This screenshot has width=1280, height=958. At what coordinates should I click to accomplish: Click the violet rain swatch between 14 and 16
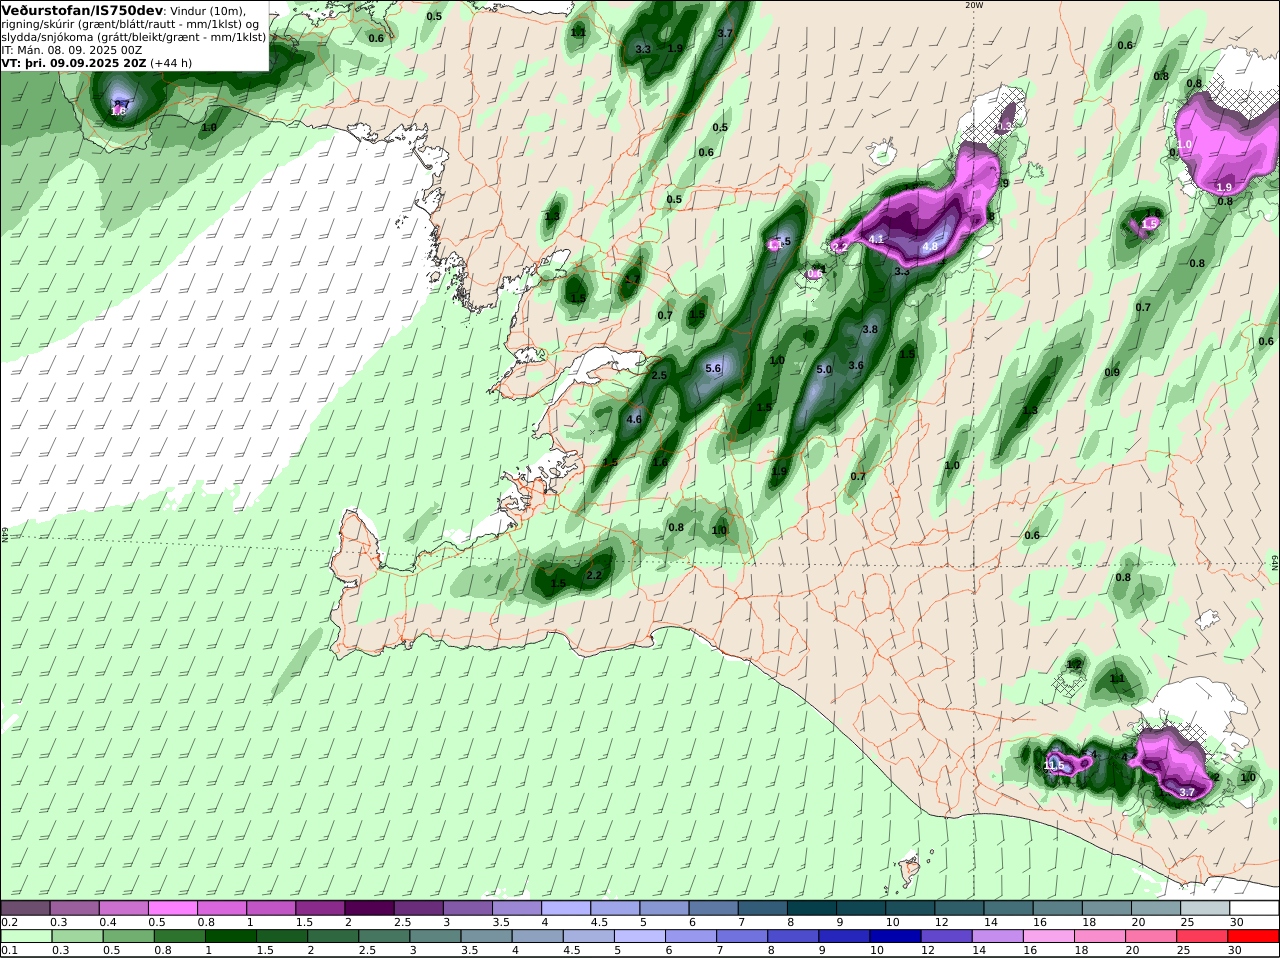pos(998,937)
